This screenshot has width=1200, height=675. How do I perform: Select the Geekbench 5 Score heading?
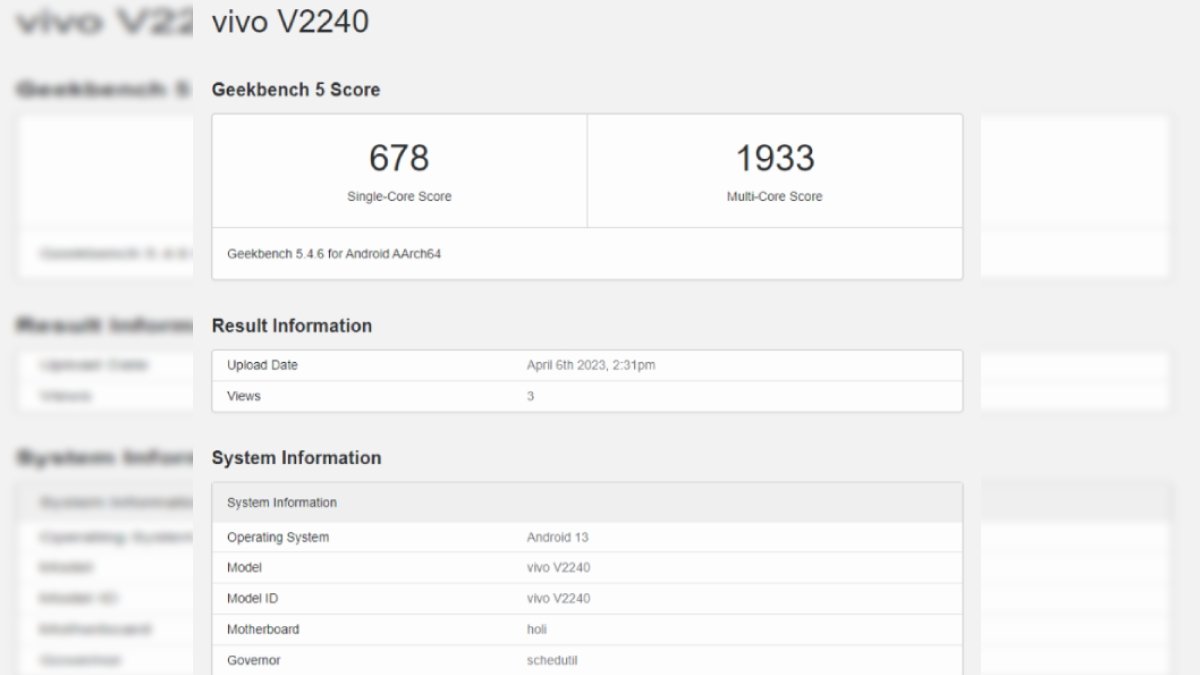(x=296, y=89)
